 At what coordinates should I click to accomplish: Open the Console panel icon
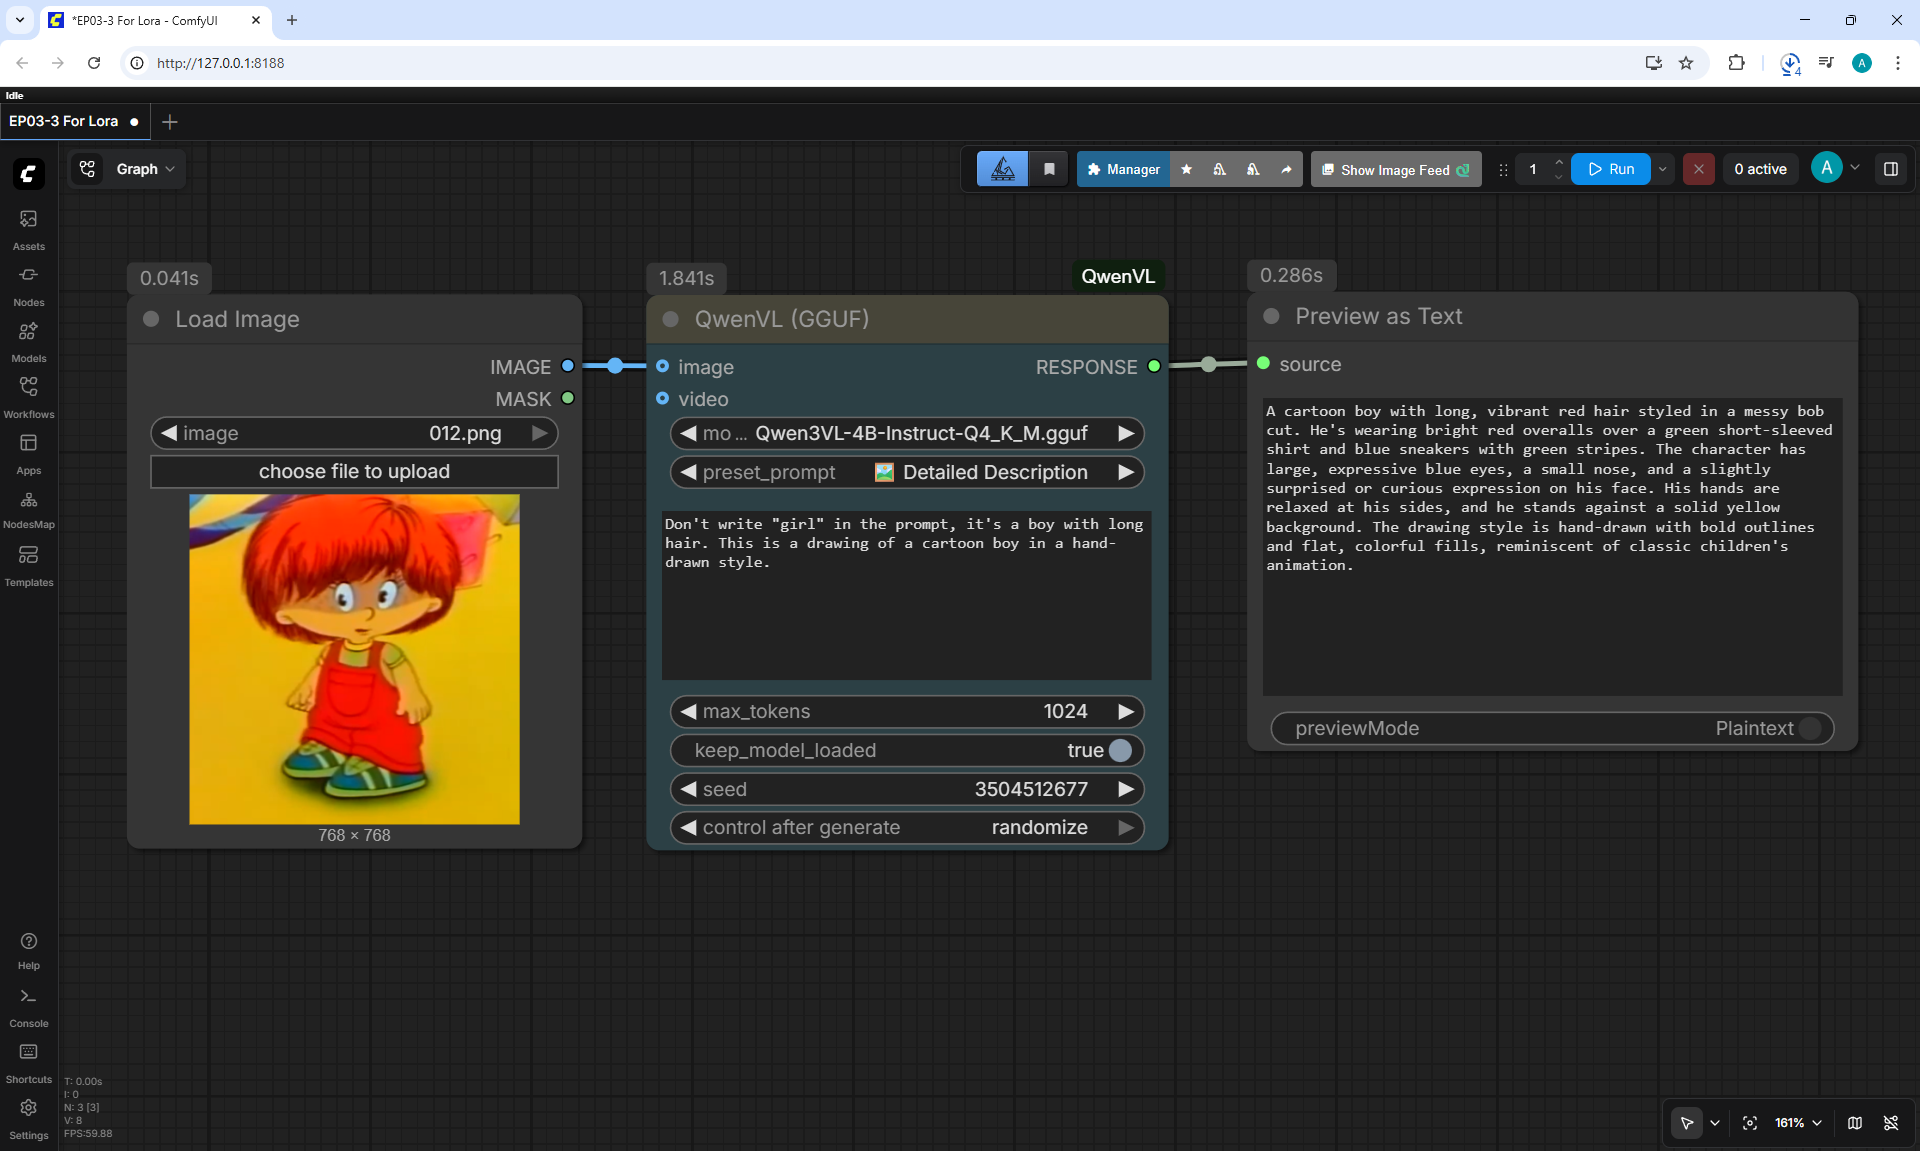(x=28, y=1007)
